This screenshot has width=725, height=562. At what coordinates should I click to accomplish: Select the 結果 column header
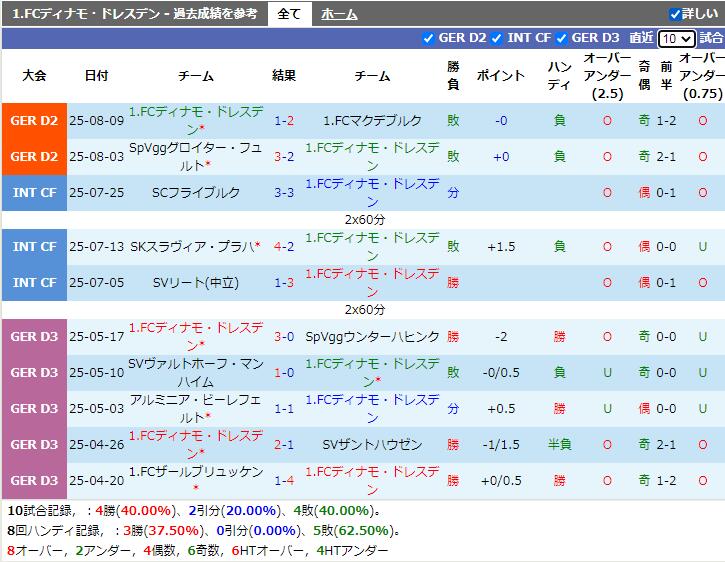[x=284, y=75]
